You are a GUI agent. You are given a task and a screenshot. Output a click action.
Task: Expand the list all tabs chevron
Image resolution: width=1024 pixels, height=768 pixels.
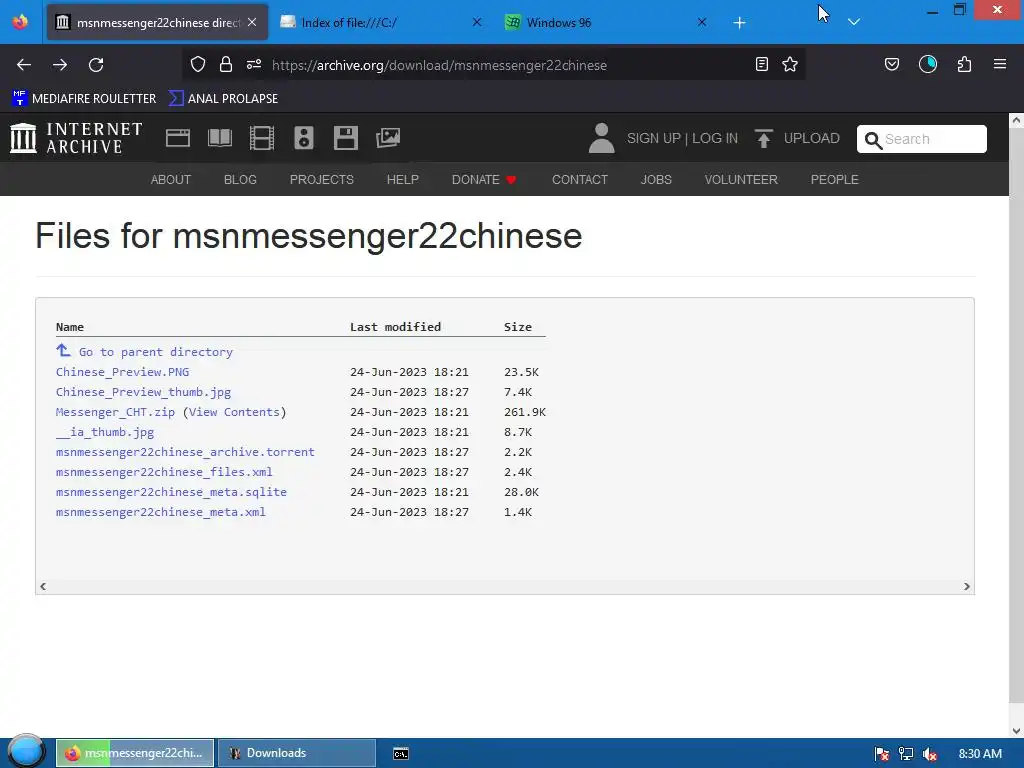click(x=854, y=22)
